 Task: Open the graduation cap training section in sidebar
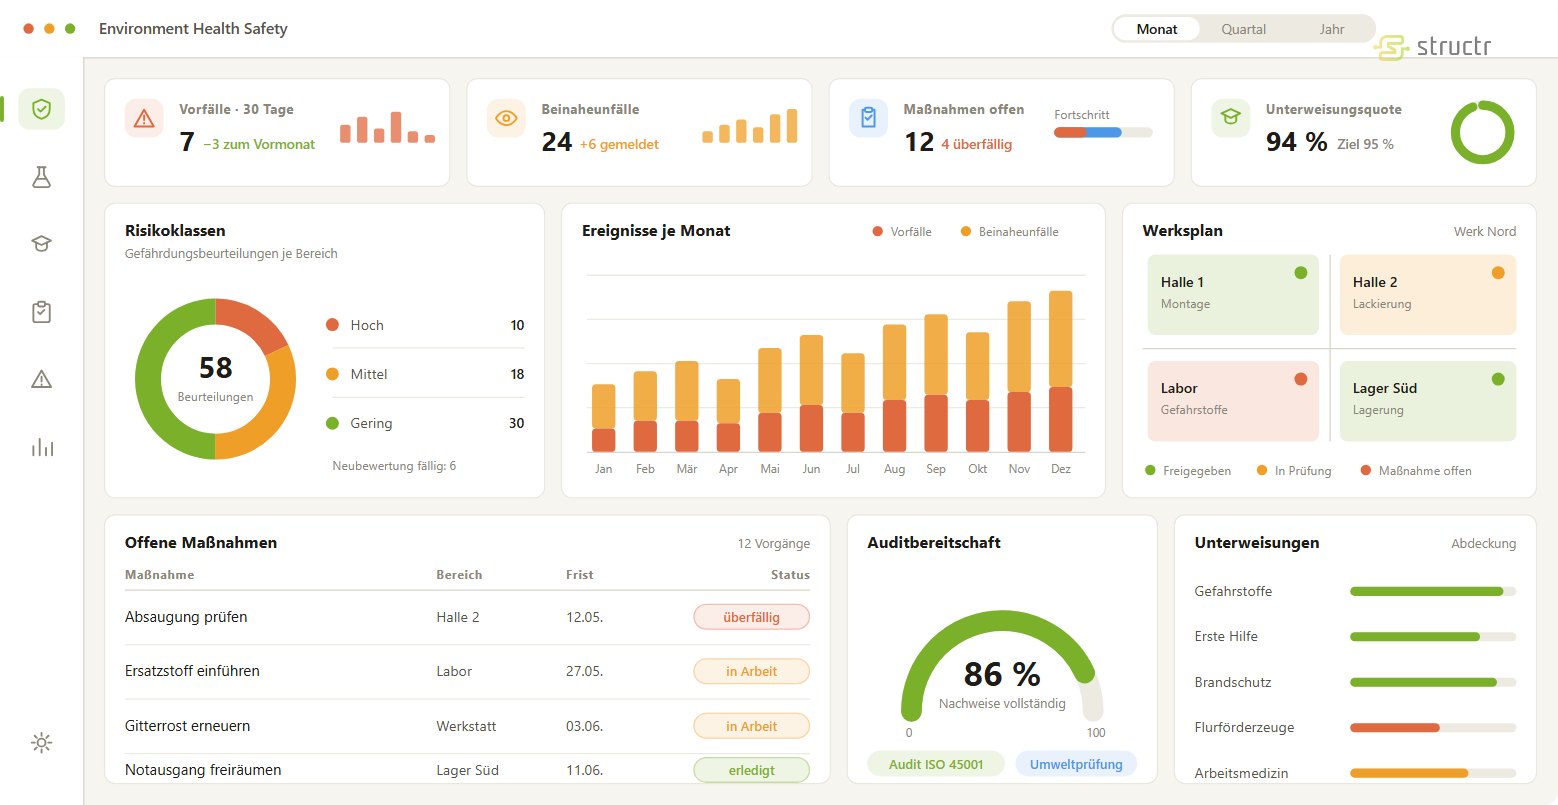(41, 244)
